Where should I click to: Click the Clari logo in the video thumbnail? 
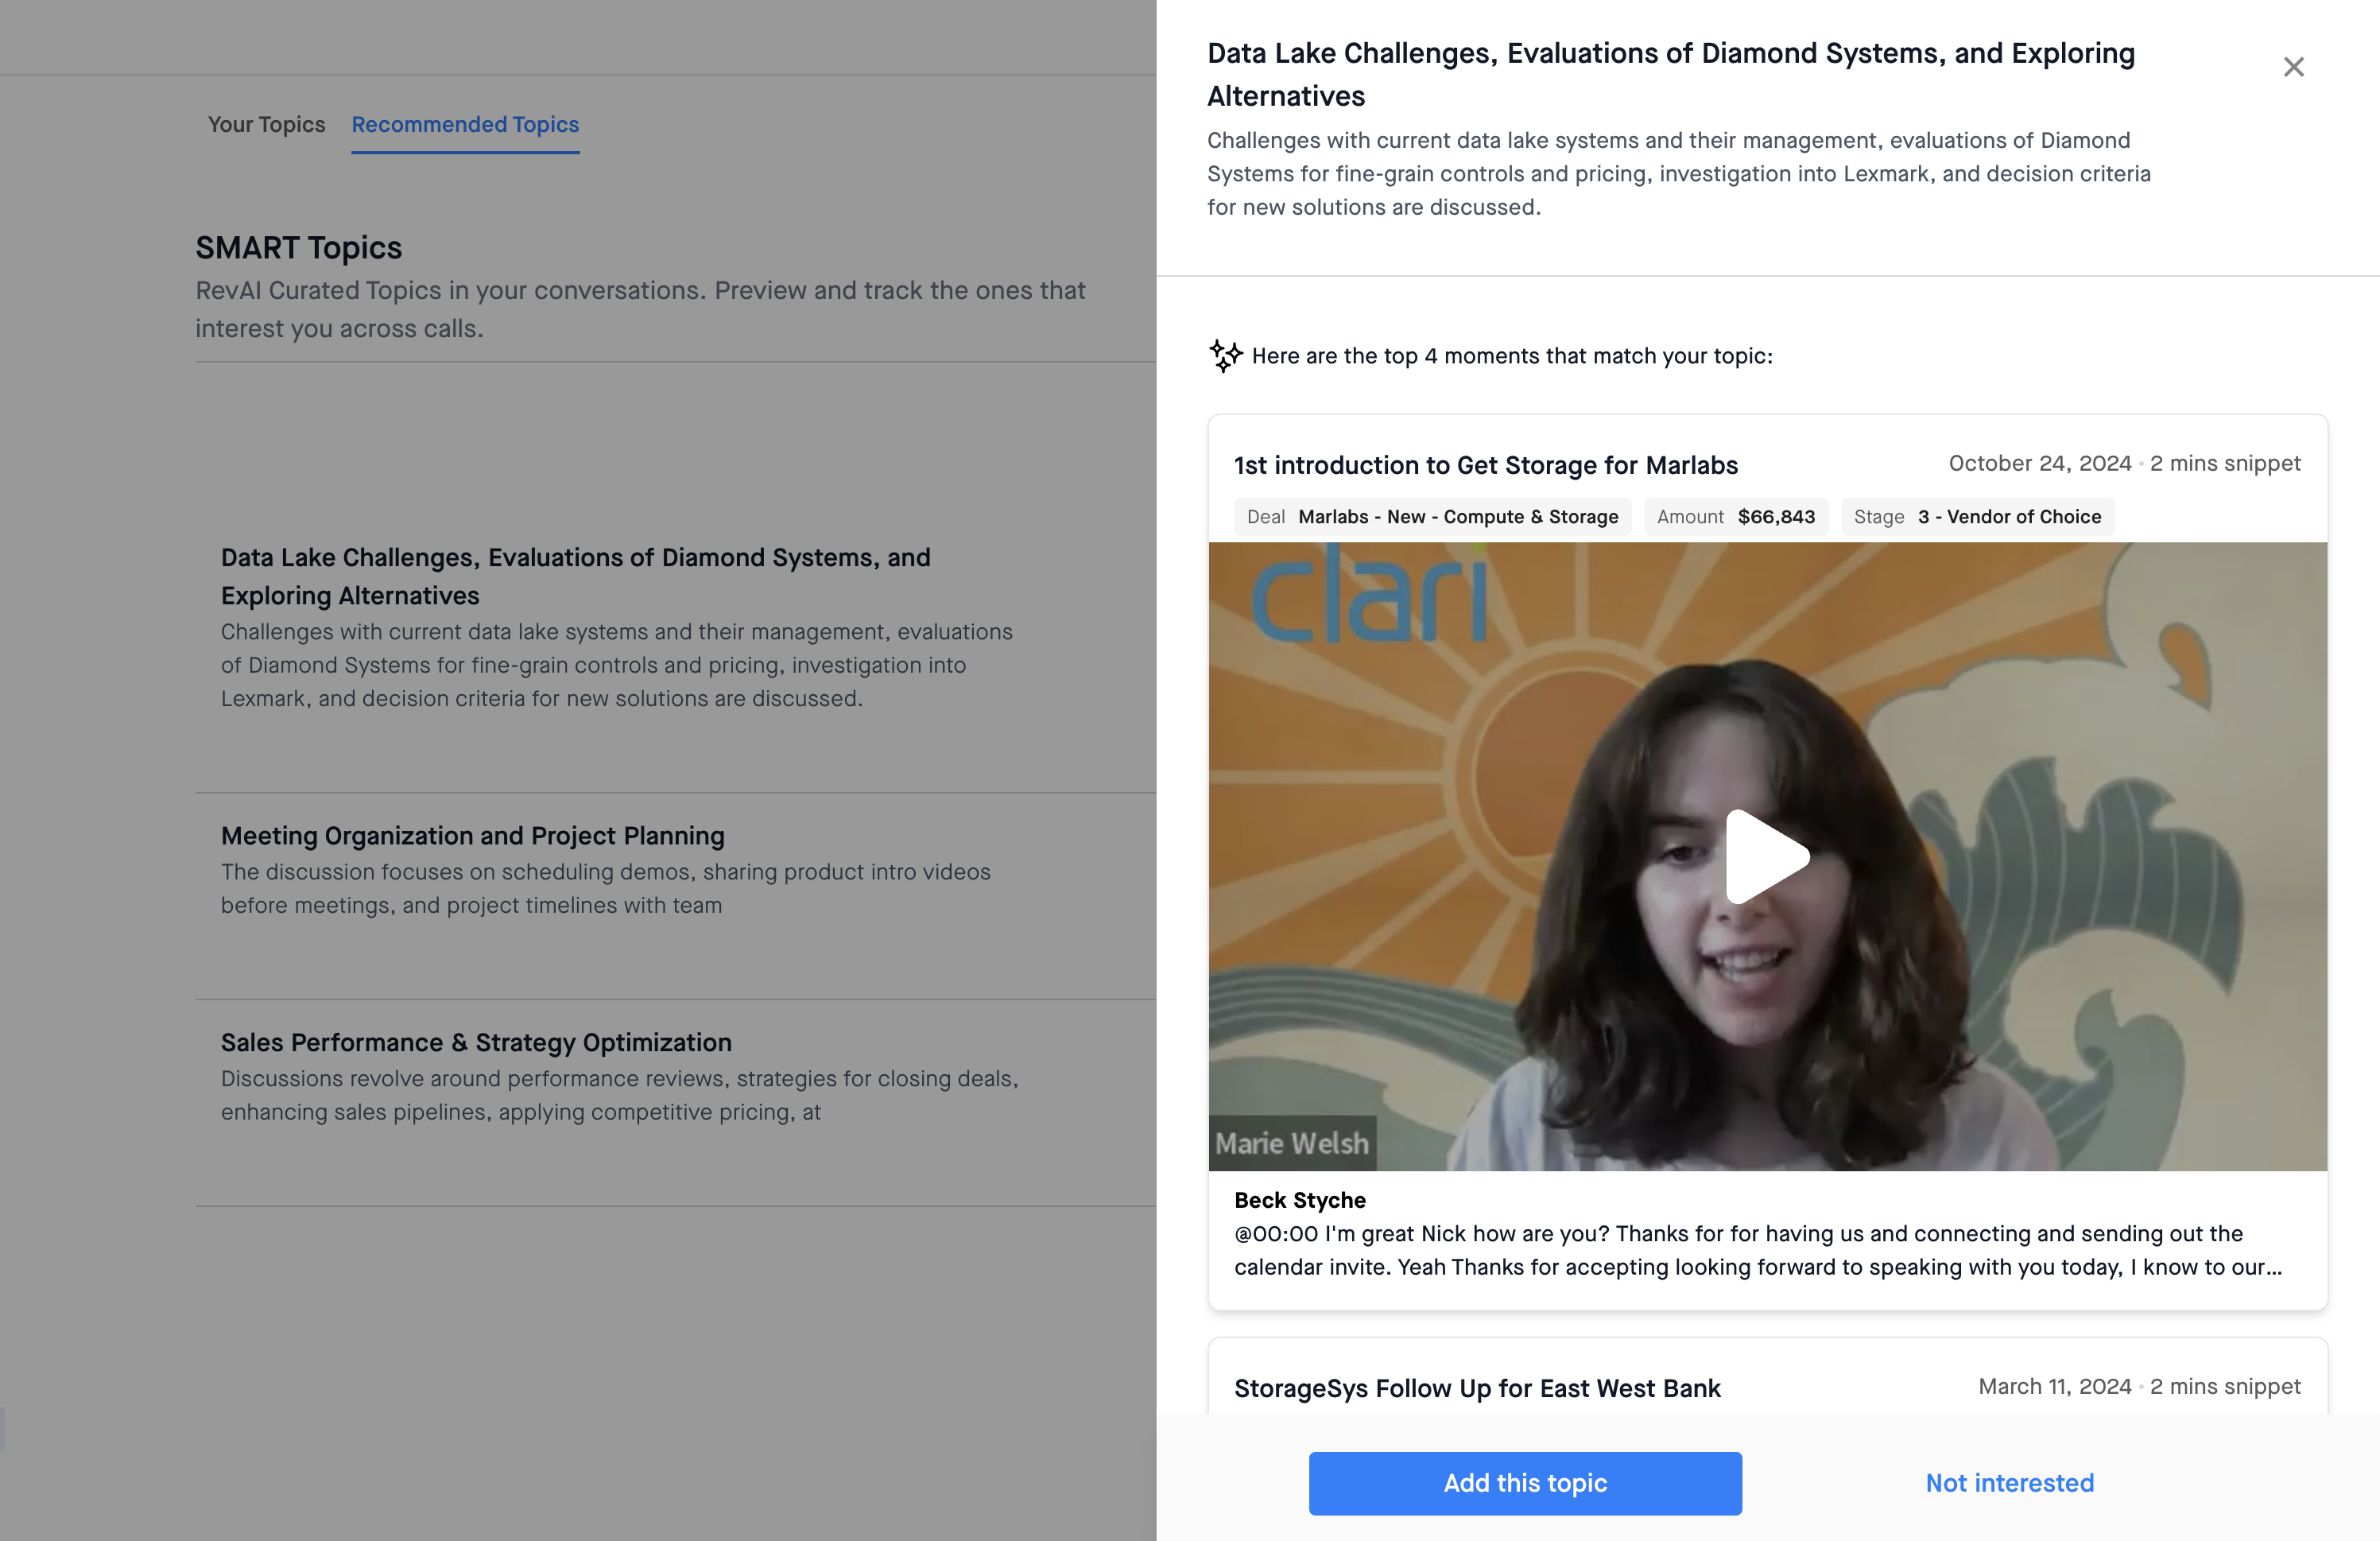[1368, 599]
